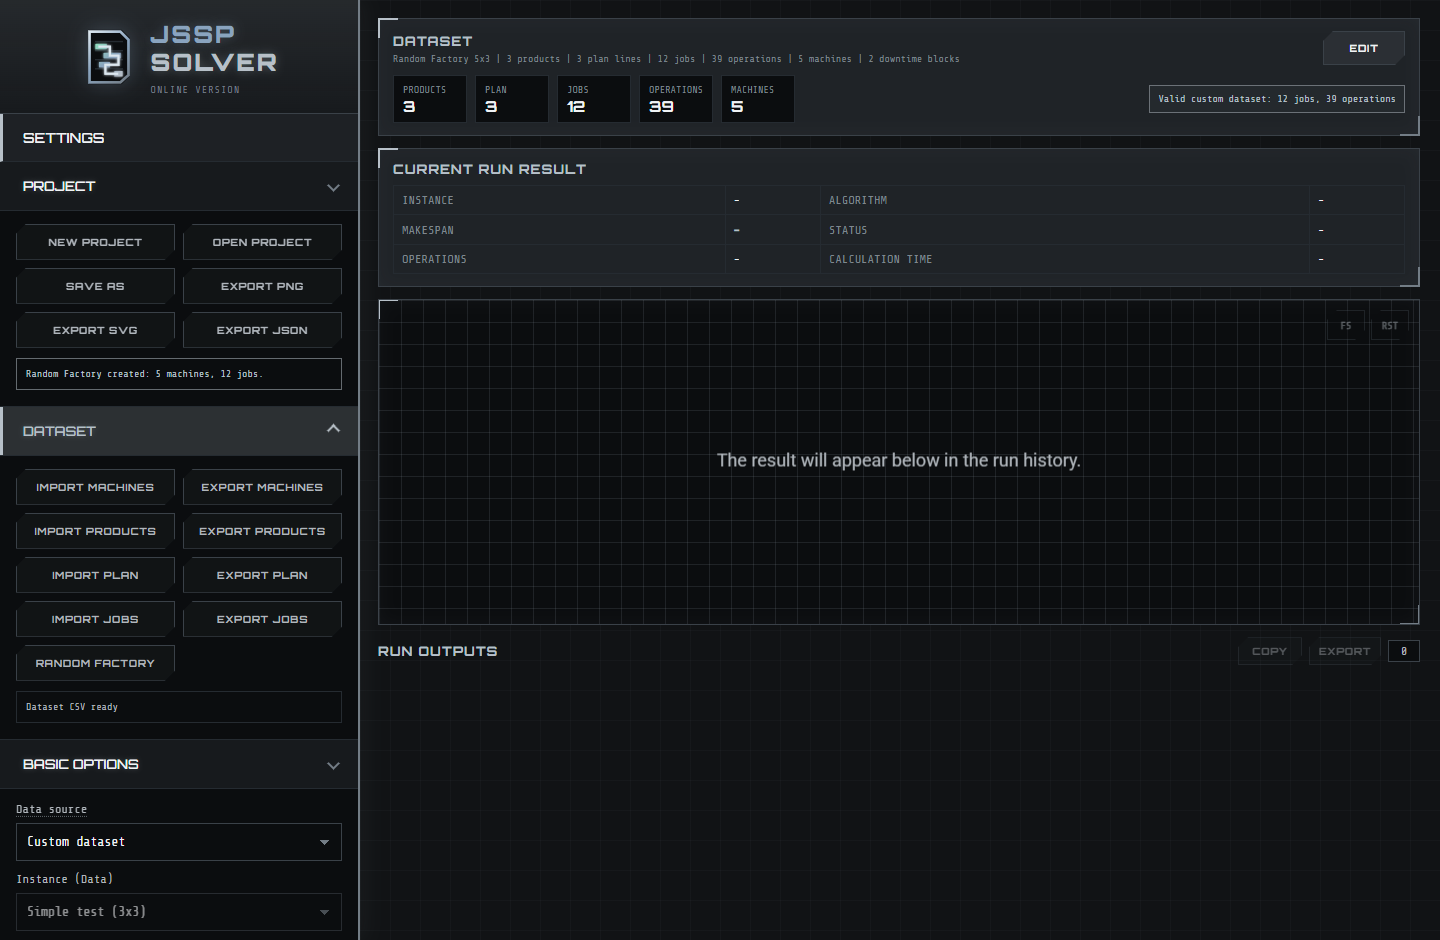Click the New Project button
This screenshot has height=940, width=1440.
click(x=95, y=242)
